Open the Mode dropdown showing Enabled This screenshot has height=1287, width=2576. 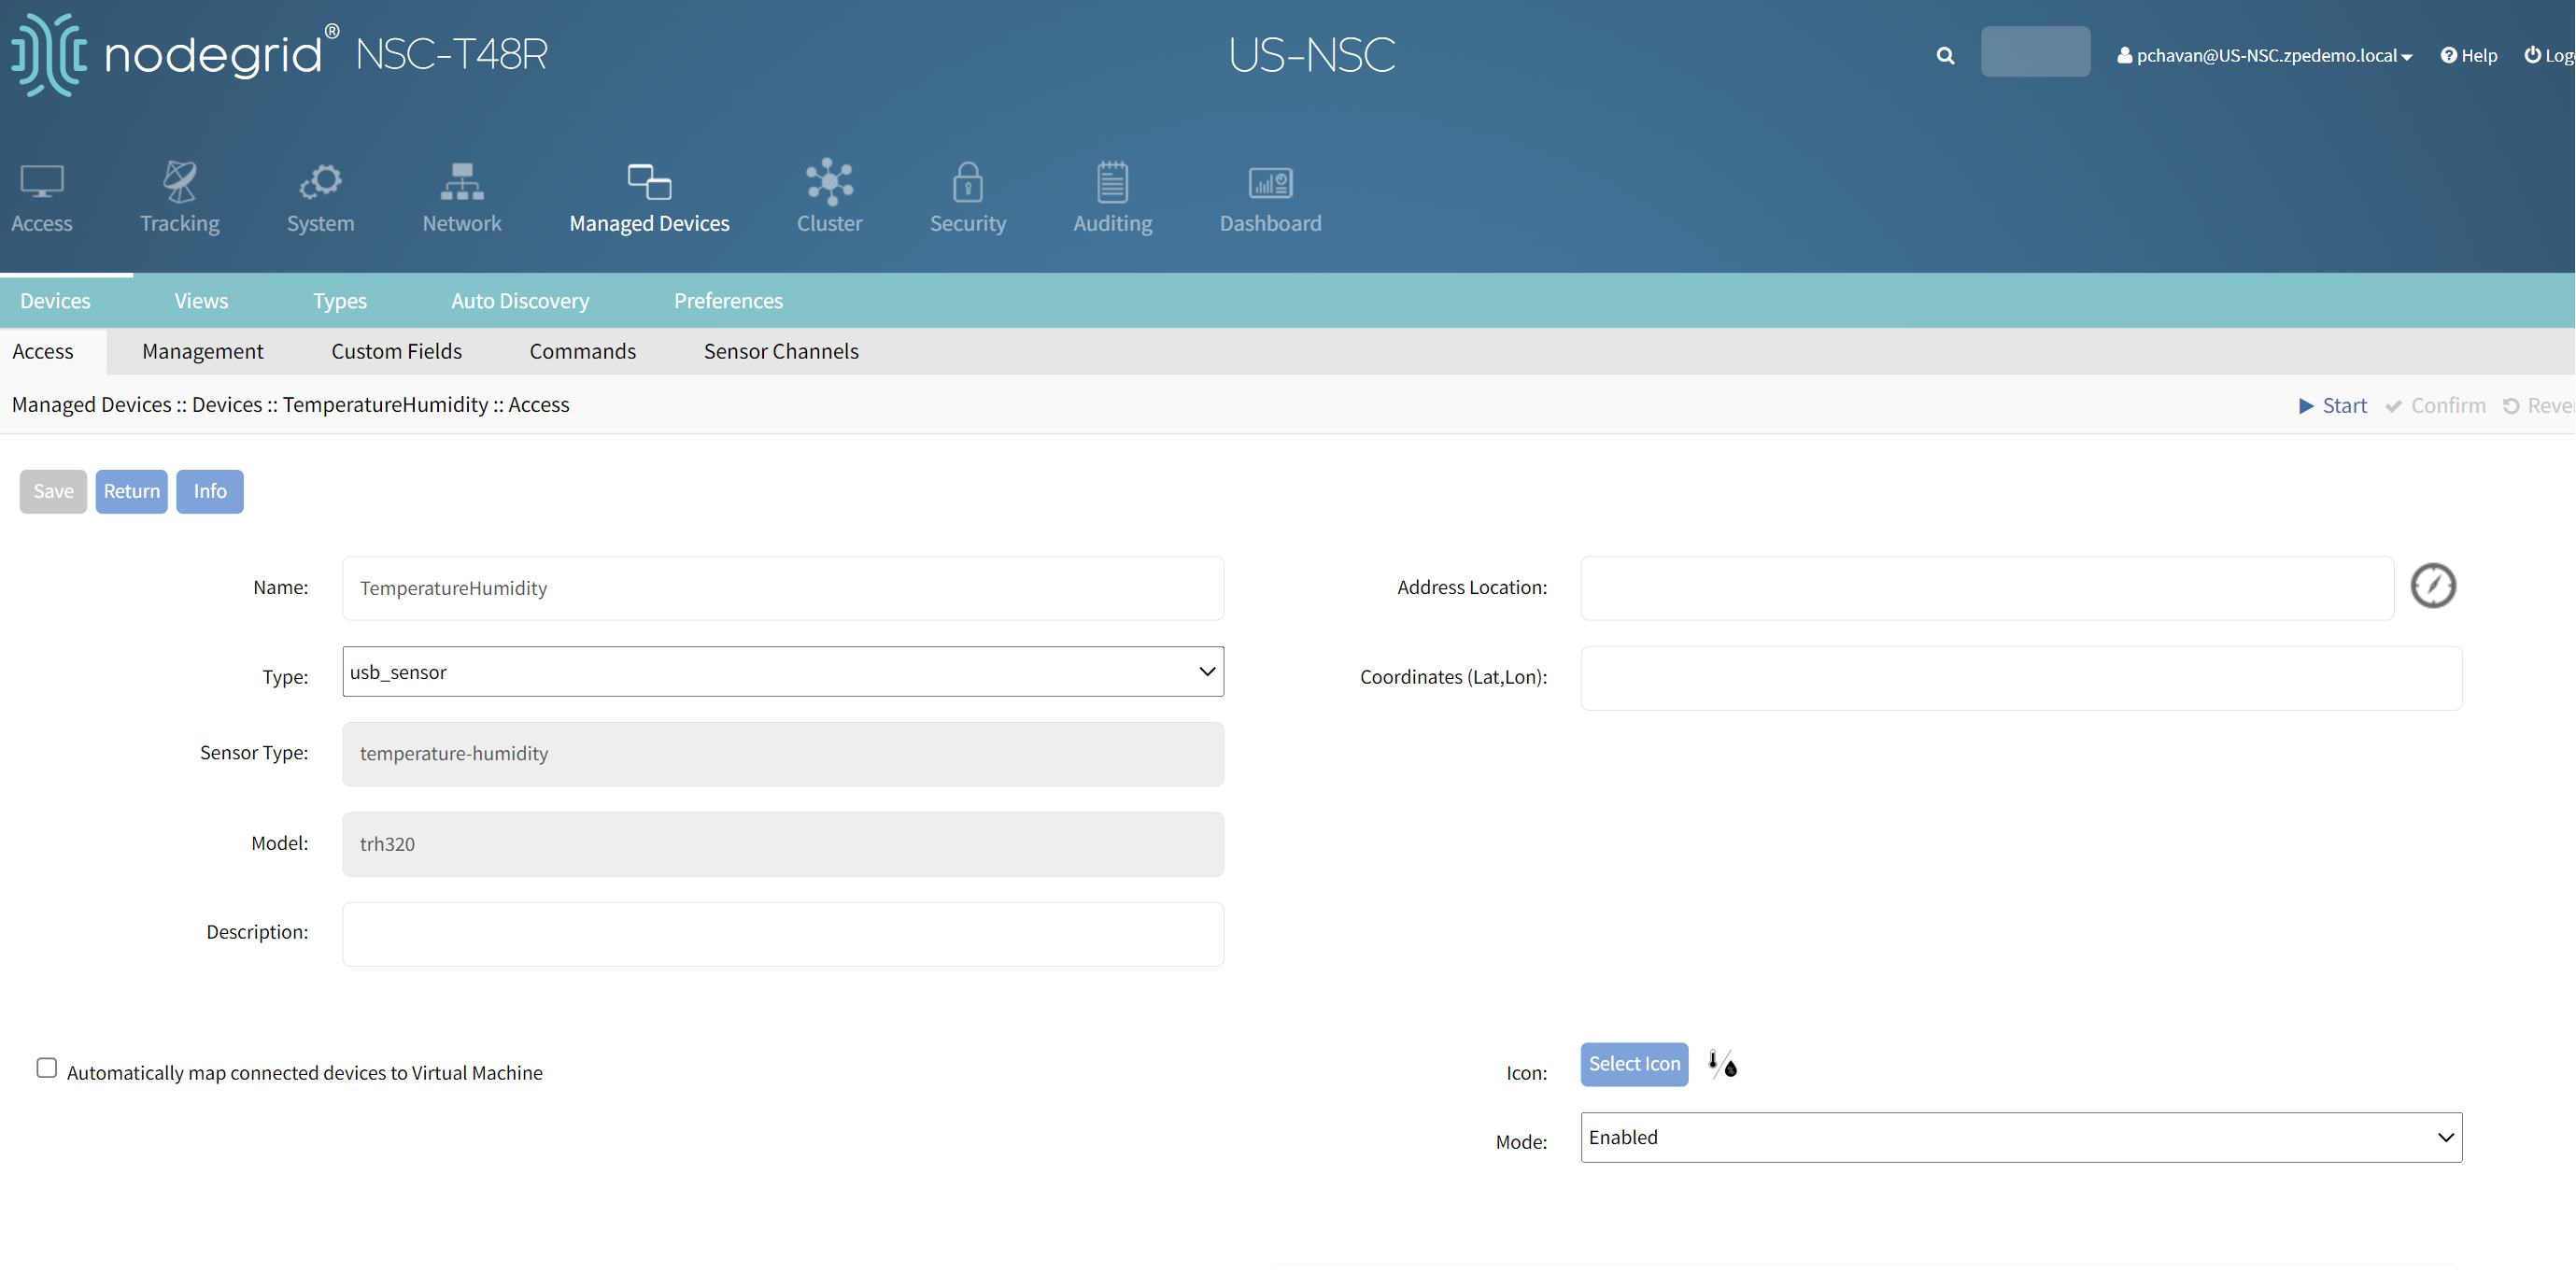pyautogui.click(x=2021, y=1137)
